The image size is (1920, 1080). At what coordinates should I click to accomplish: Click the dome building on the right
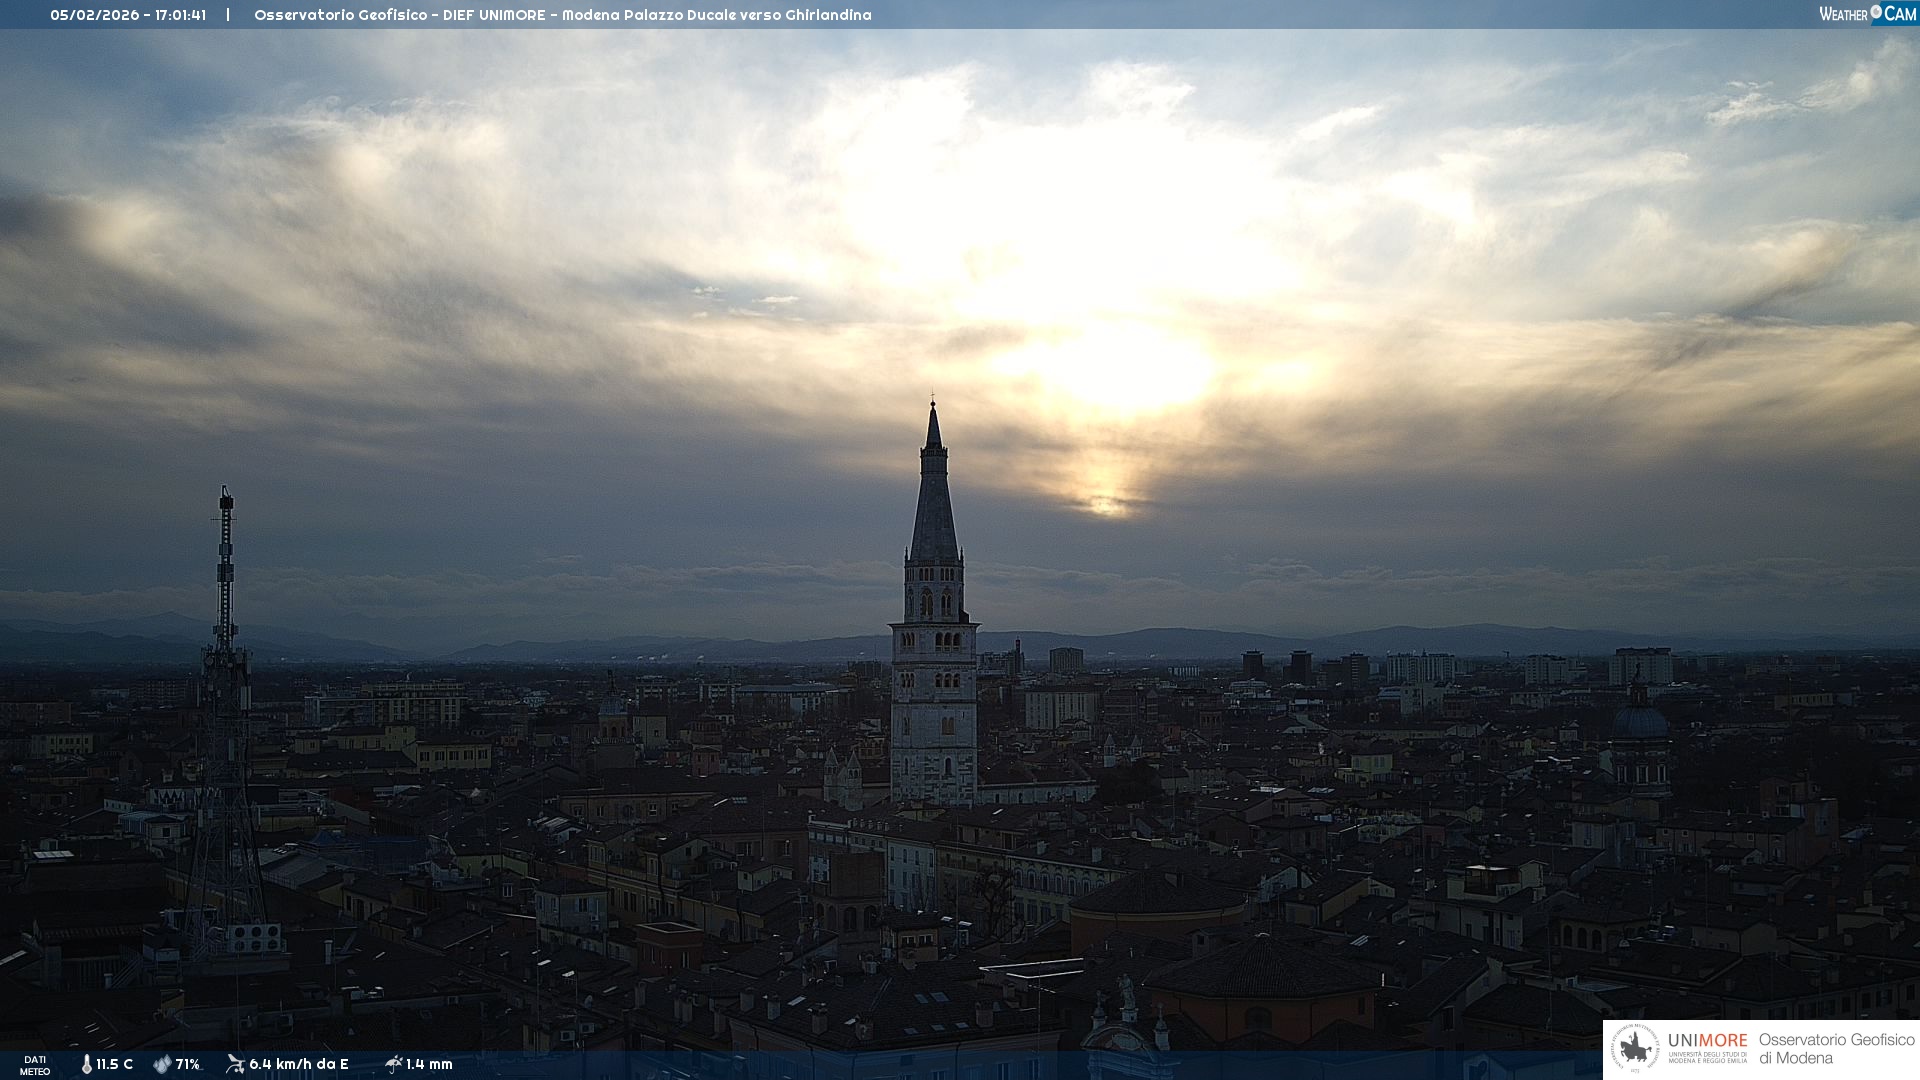pos(1639,720)
